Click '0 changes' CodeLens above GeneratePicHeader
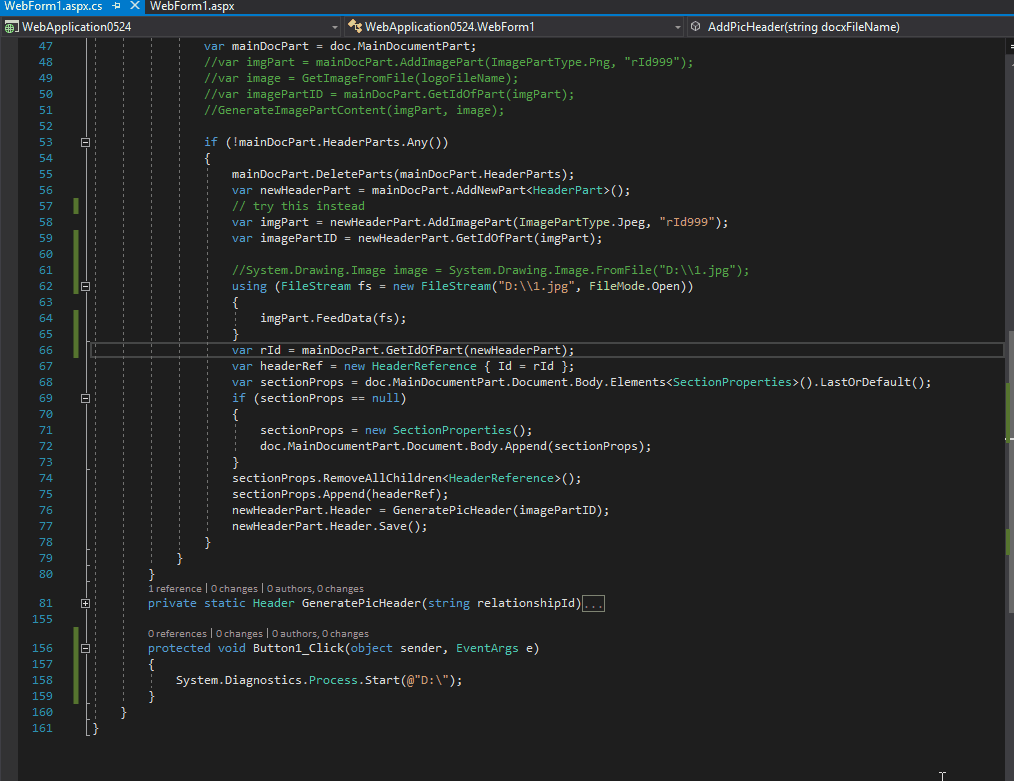Viewport: 1014px width, 781px height. coord(234,589)
